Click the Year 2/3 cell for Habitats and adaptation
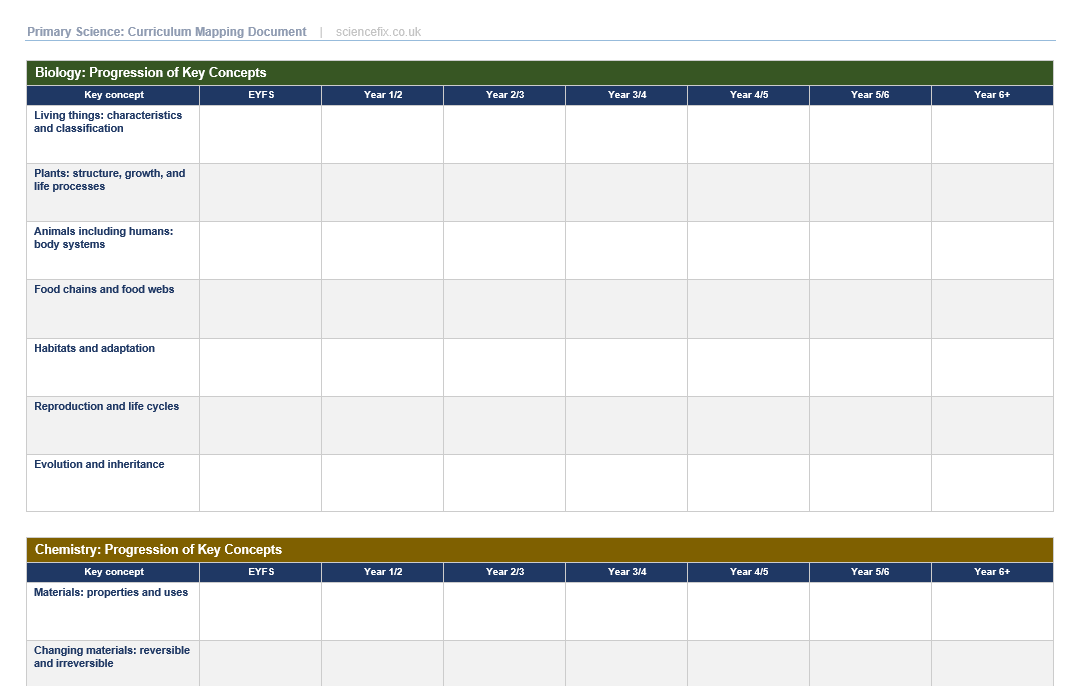The image size is (1078, 686). pyautogui.click(x=504, y=367)
